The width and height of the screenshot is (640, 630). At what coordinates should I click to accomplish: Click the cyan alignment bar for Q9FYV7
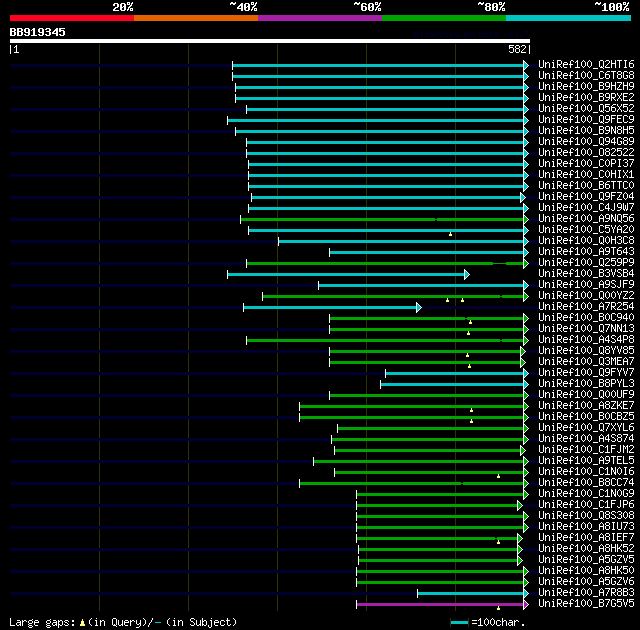[x=455, y=374]
